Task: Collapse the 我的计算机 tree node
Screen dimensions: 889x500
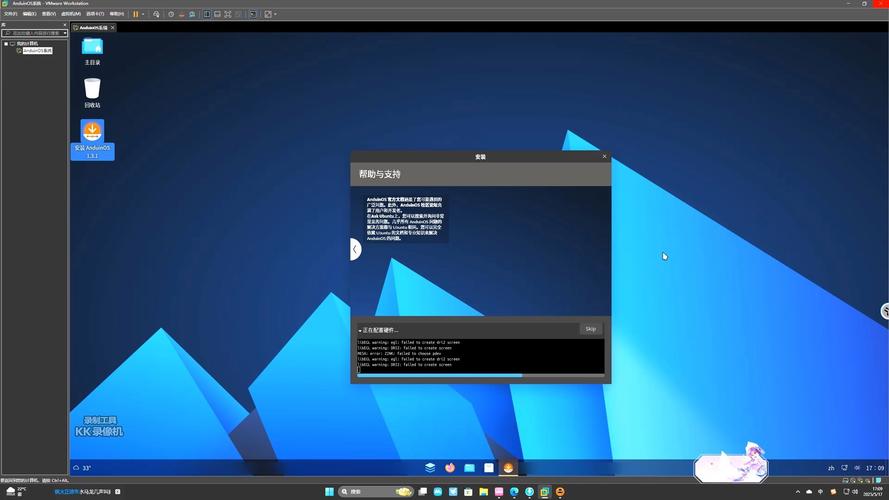Action: coord(6,44)
